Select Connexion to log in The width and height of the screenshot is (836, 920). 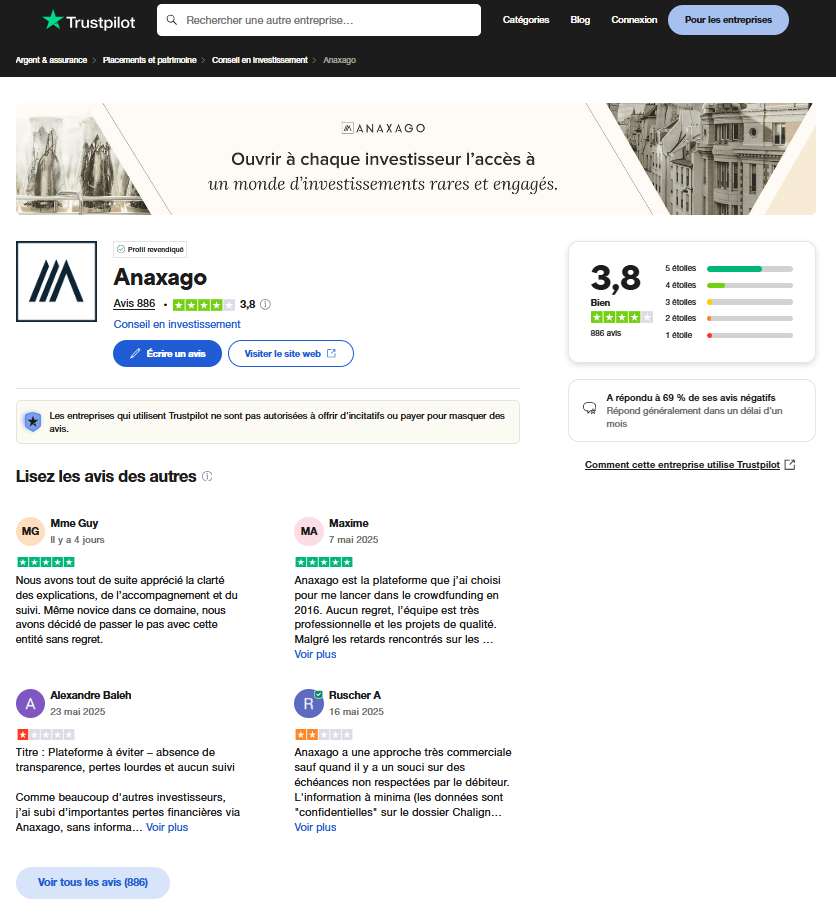click(632, 19)
